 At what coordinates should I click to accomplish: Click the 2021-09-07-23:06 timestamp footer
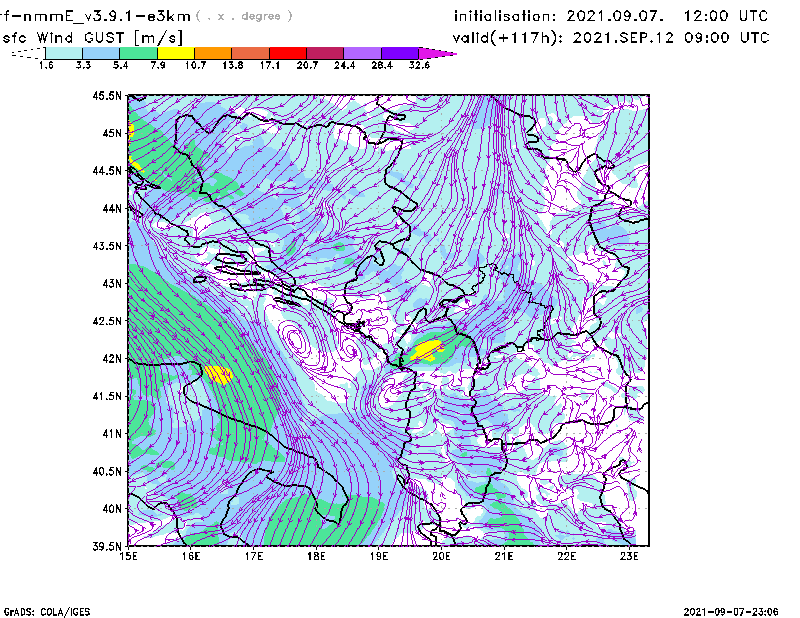739,610
